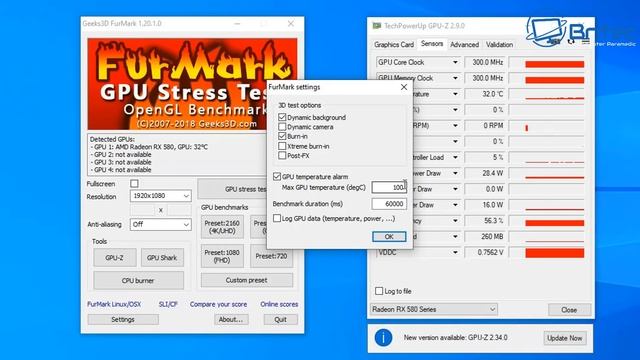Open the Advanced tab in GPU-Z
The width and height of the screenshot is (640, 360).
pyautogui.click(x=464, y=44)
